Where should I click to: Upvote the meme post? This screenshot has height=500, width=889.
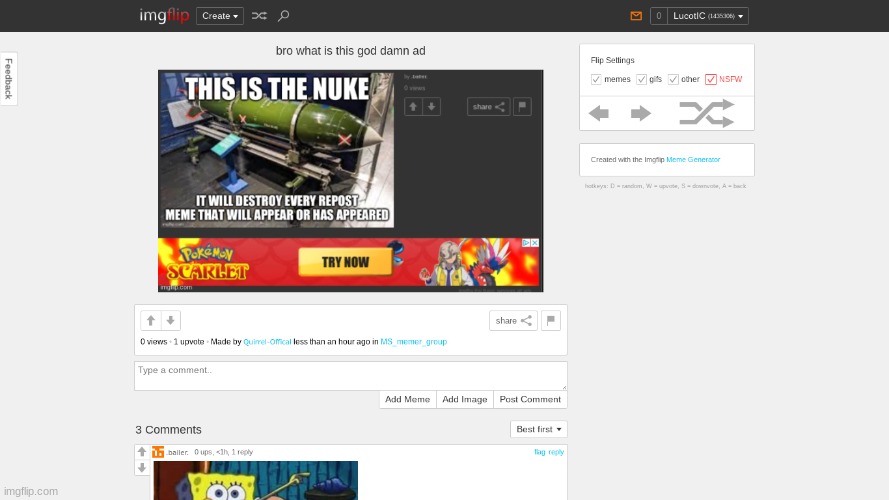[151, 321]
